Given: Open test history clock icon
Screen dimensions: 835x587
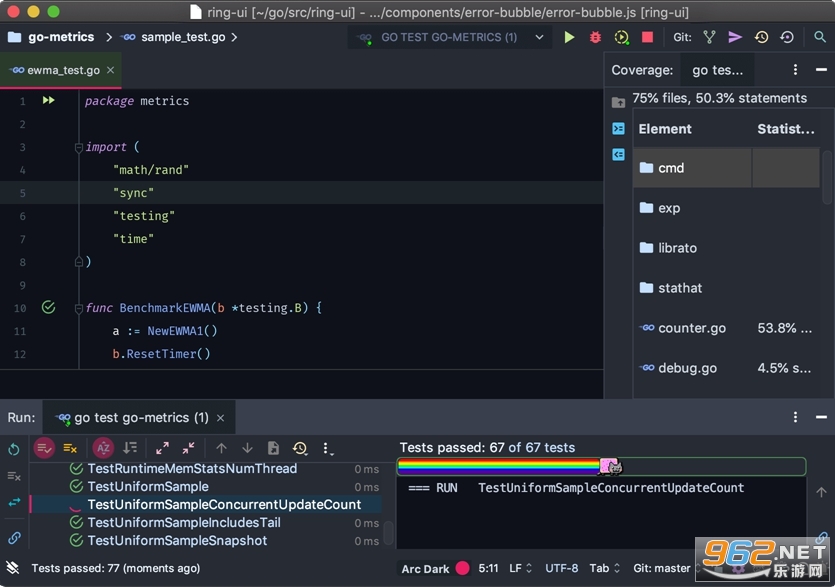Looking at the screenshot, I should point(300,449).
